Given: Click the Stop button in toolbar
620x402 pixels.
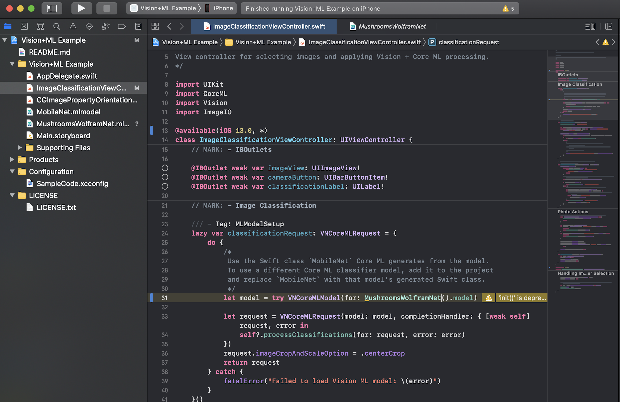Looking at the screenshot, I should tap(107, 8).
